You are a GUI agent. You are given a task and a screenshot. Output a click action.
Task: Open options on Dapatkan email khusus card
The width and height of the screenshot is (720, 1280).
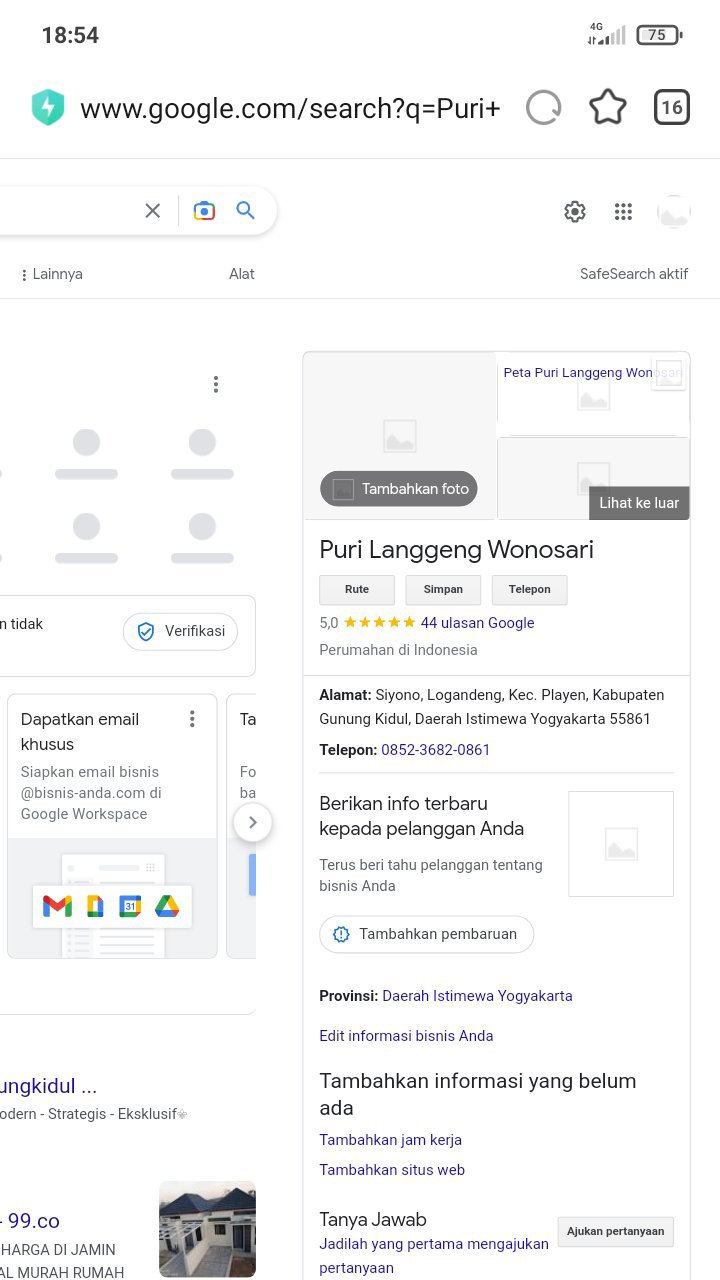point(192,719)
